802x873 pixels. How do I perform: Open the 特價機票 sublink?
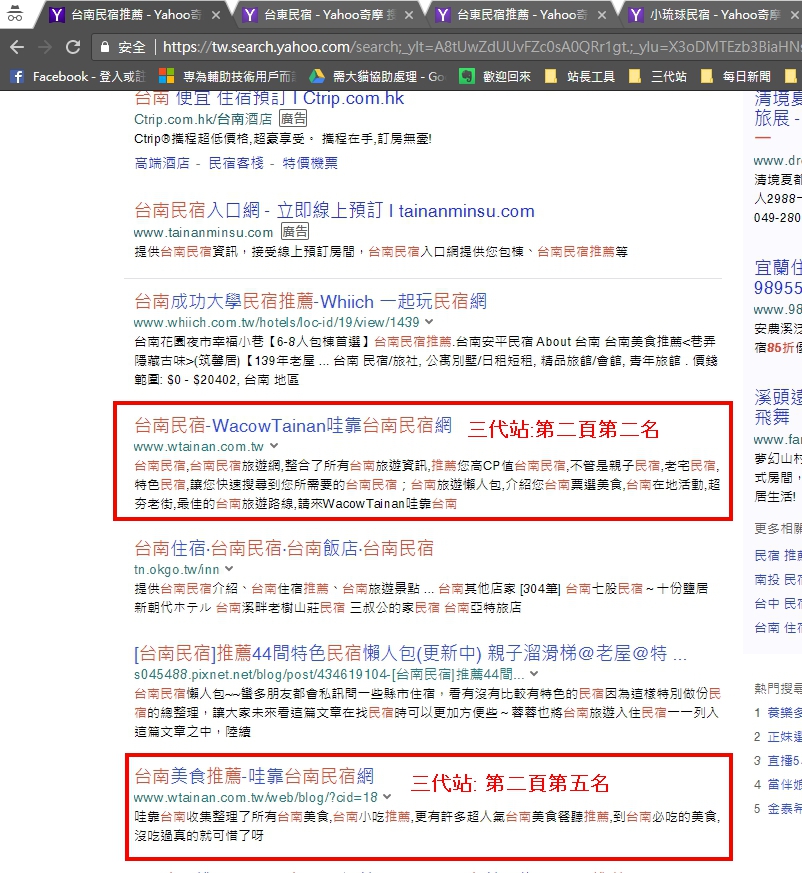[310, 163]
